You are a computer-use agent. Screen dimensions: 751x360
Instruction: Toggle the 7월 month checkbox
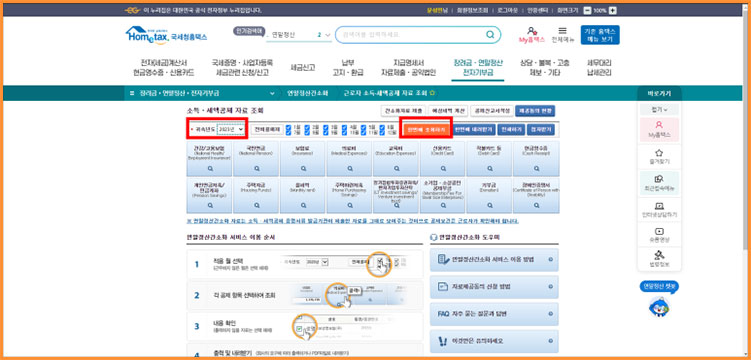click(288, 132)
